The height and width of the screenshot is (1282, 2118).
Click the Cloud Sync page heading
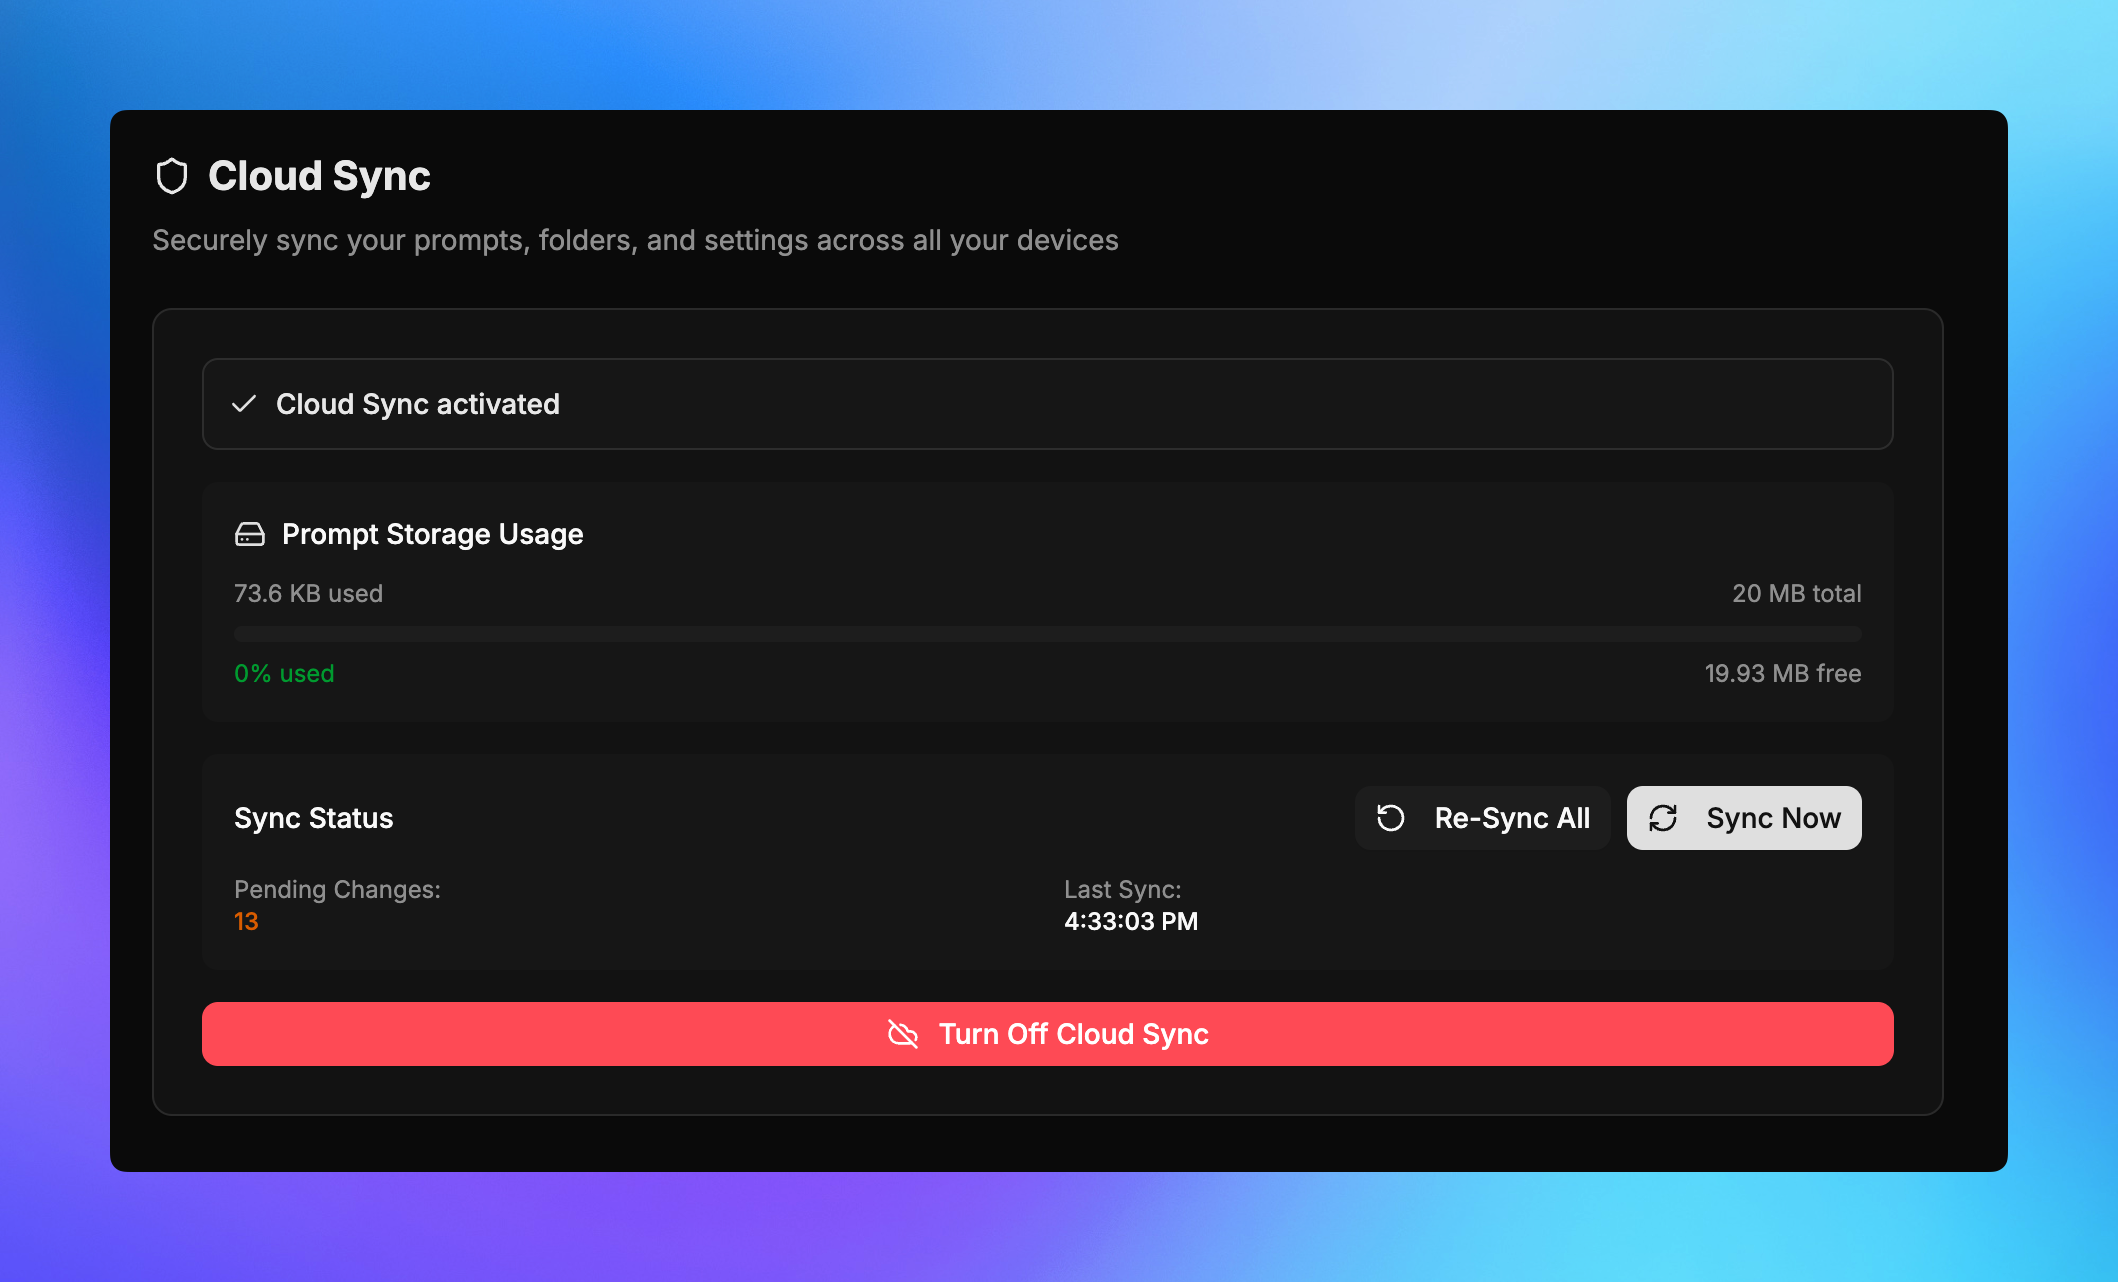(319, 176)
